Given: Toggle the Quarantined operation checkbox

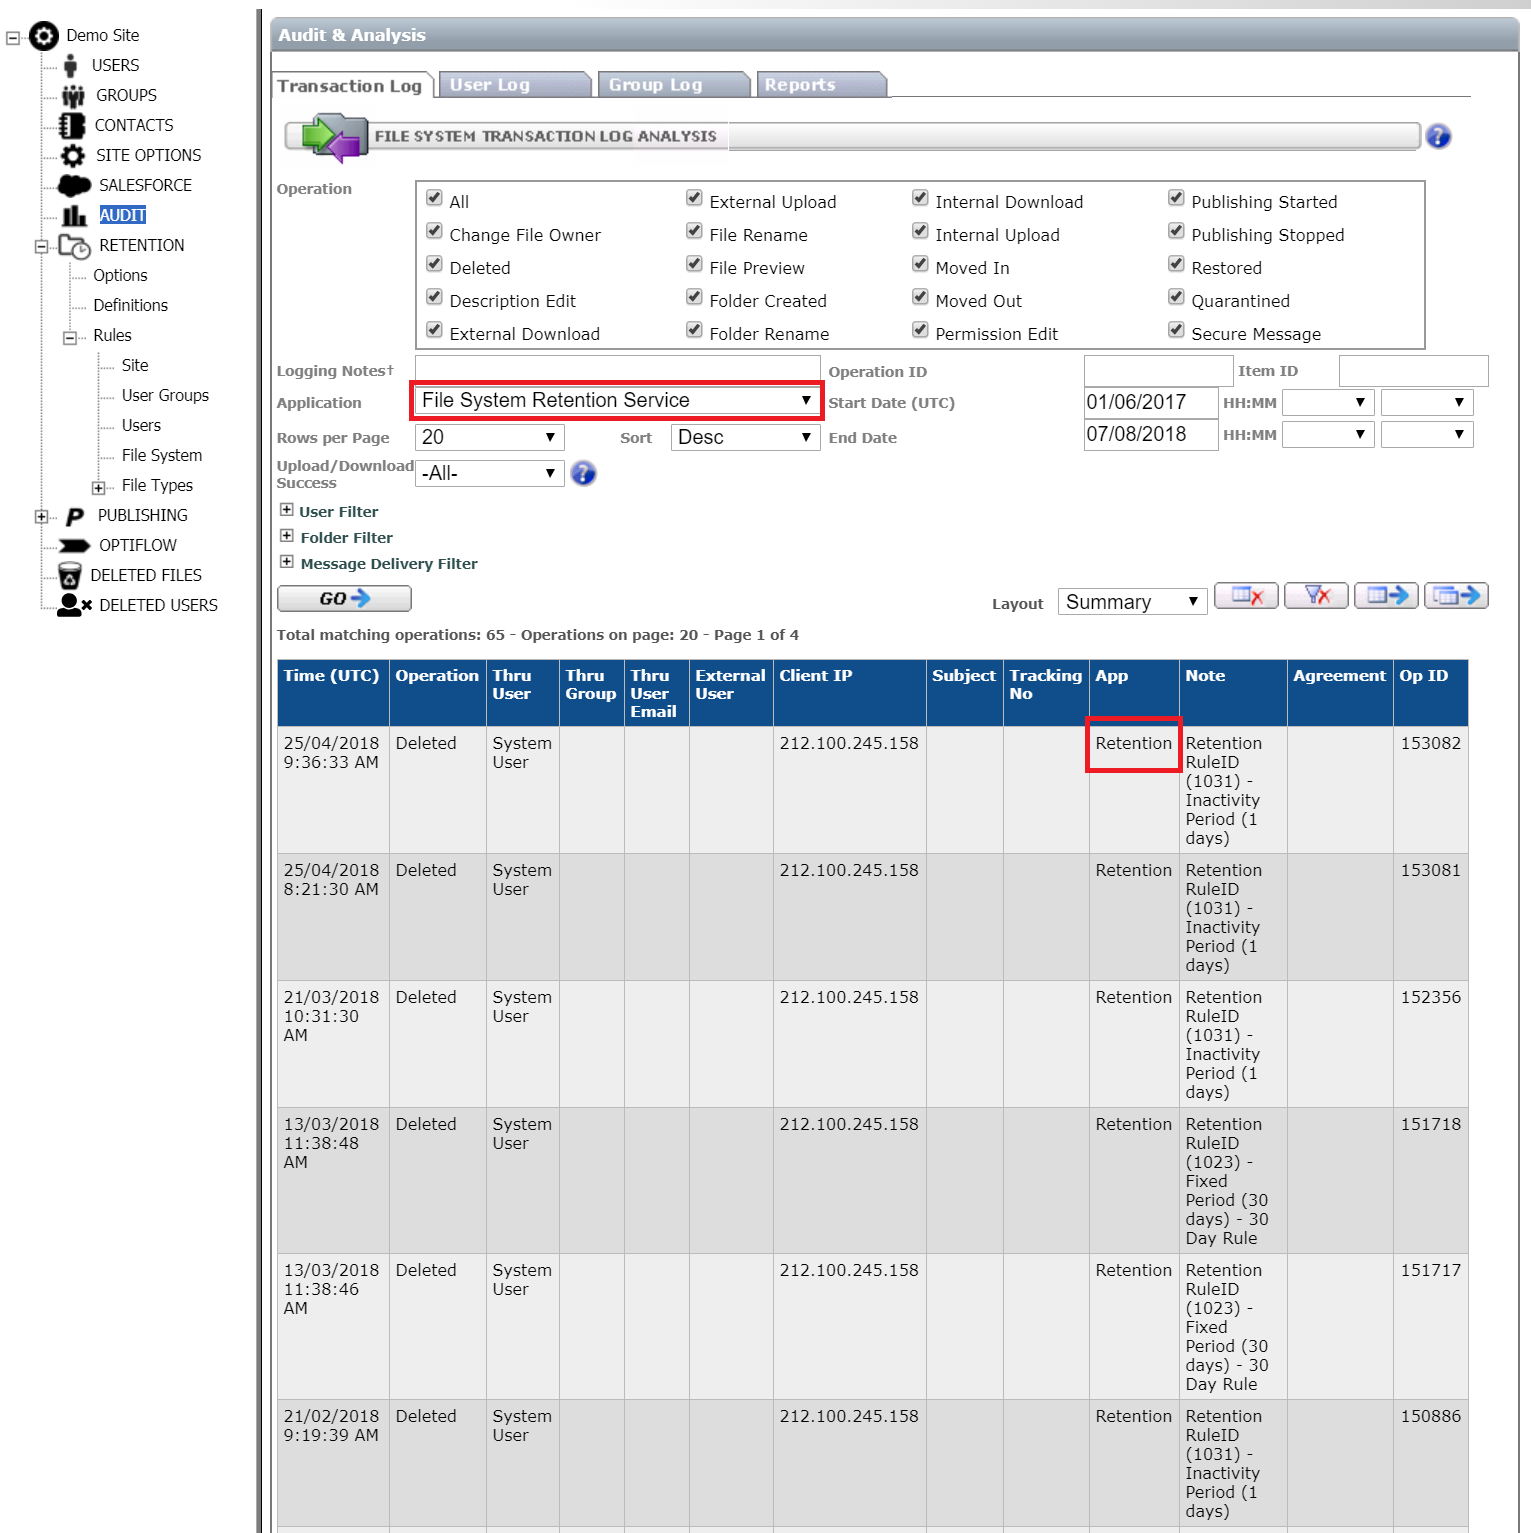Looking at the screenshot, I should click(1176, 297).
